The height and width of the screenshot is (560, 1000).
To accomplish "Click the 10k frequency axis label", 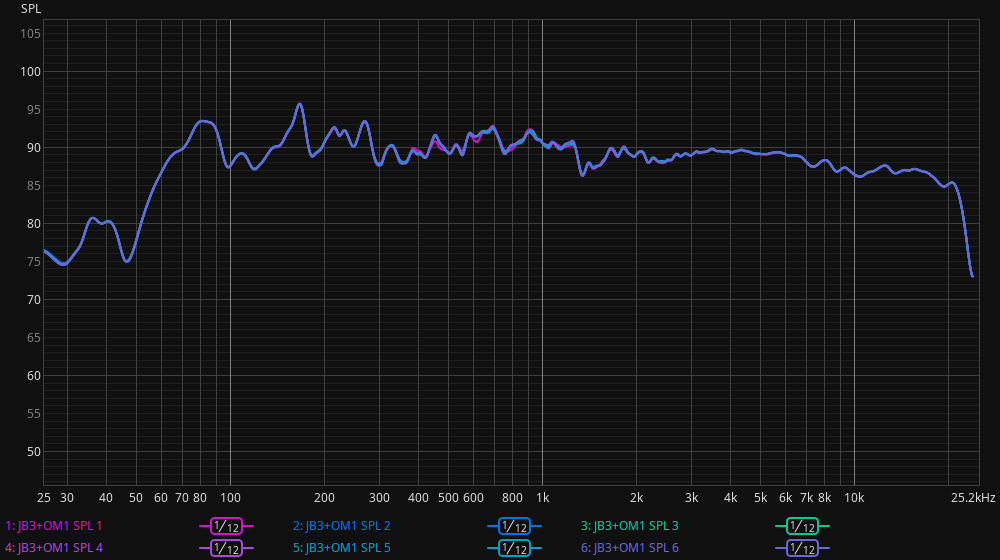I will (x=854, y=497).
